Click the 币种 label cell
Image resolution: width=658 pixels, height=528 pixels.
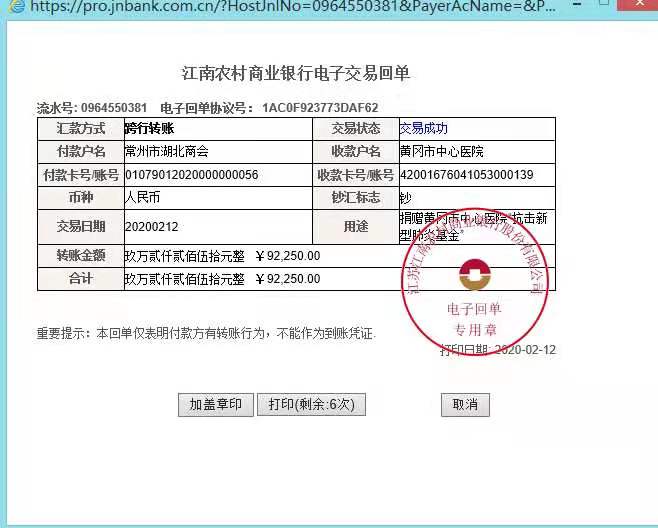click(x=81, y=198)
